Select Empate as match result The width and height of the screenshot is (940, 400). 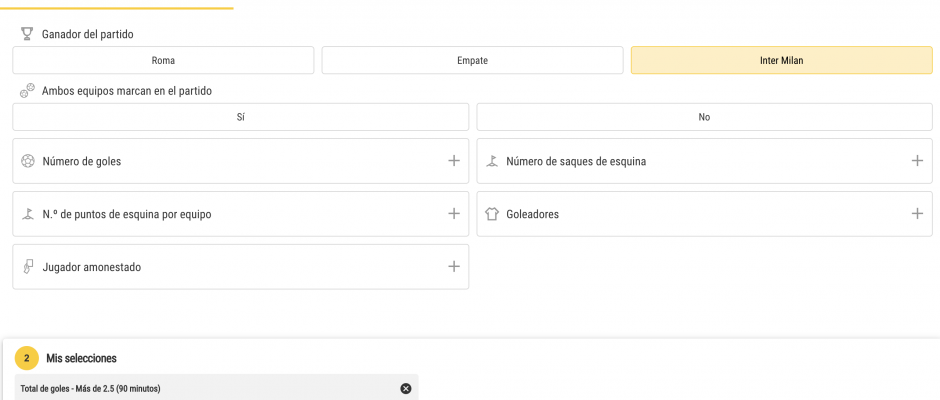(472, 61)
